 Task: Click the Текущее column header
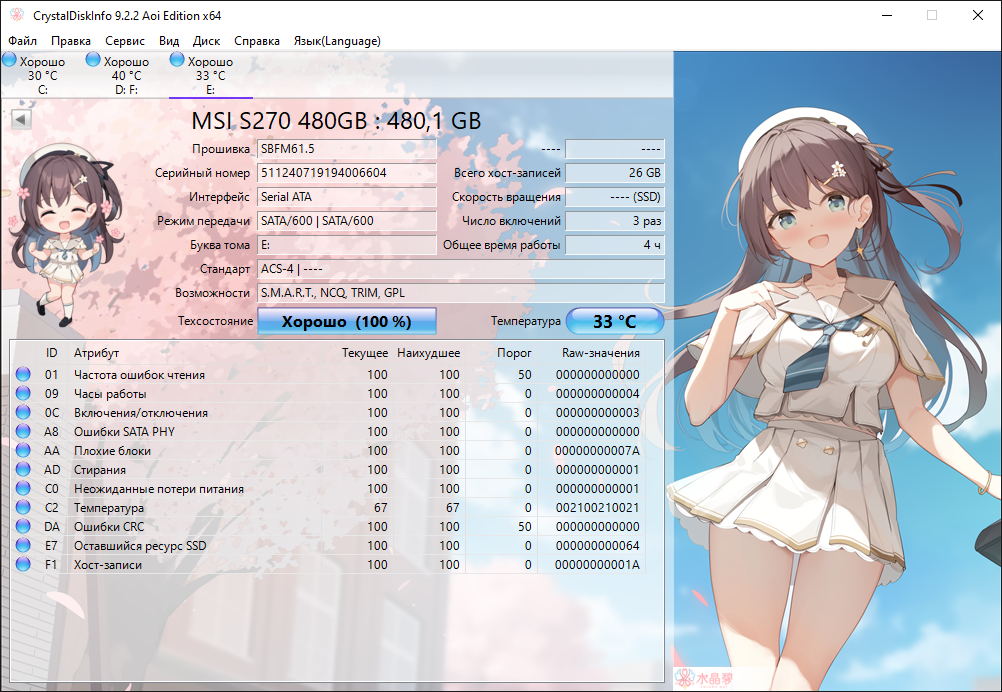[364, 353]
